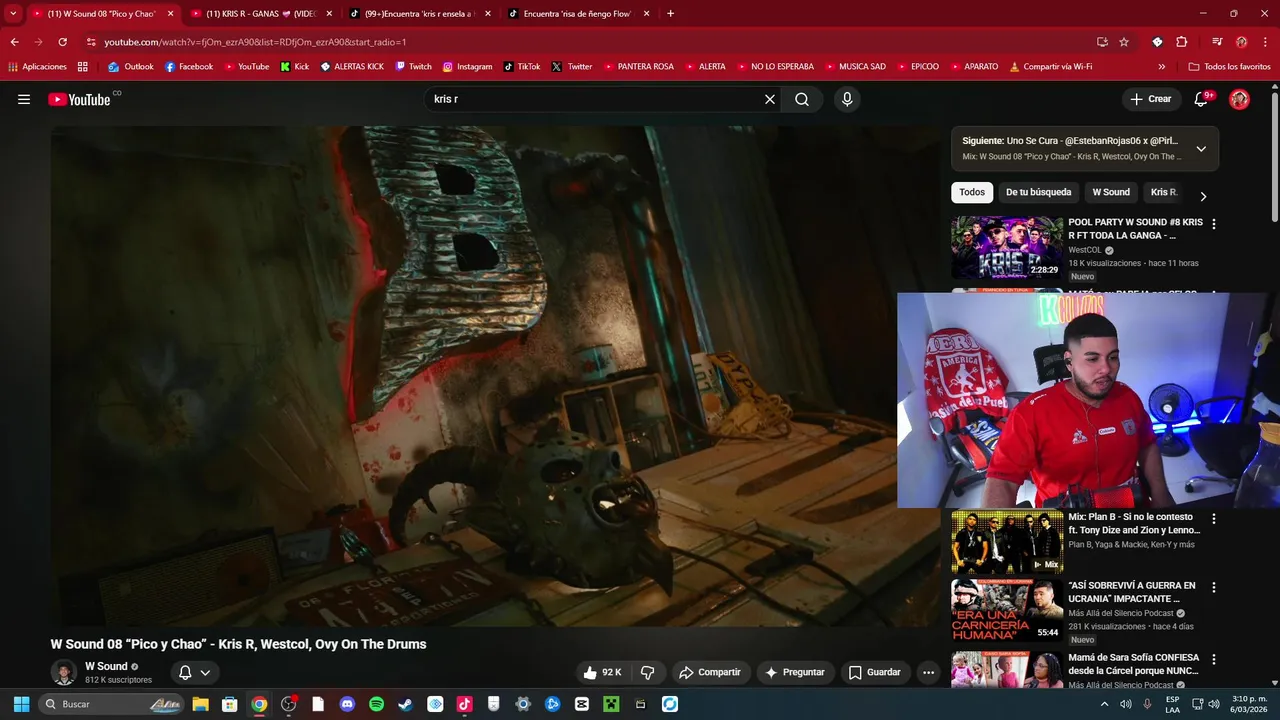Click the Compartir button
The image size is (1280, 720).
[x=710, y=672]
